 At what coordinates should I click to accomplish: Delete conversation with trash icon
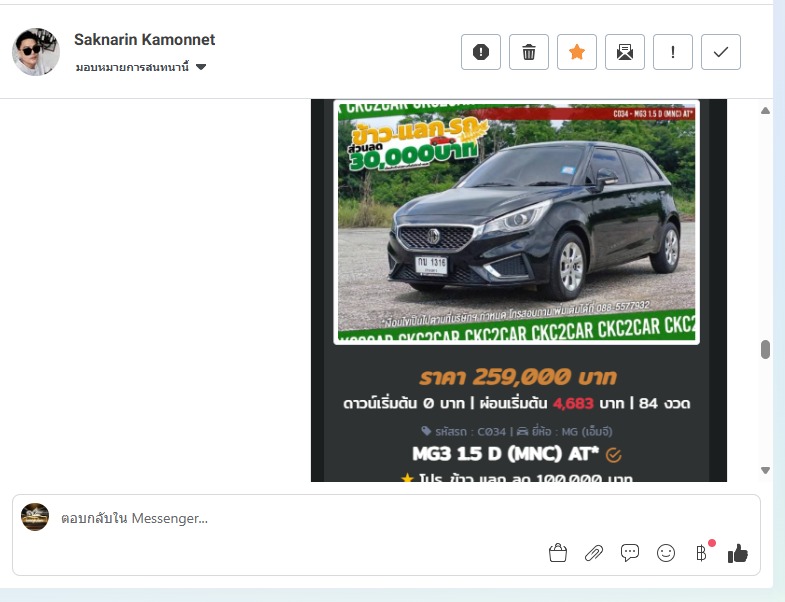pos(529,52)
